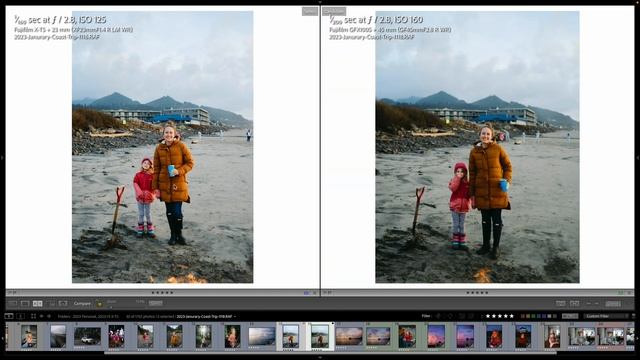Click the filmstrip grid shortcut icon
Viewport: 640px width, 360px height.
click(33, 316)
